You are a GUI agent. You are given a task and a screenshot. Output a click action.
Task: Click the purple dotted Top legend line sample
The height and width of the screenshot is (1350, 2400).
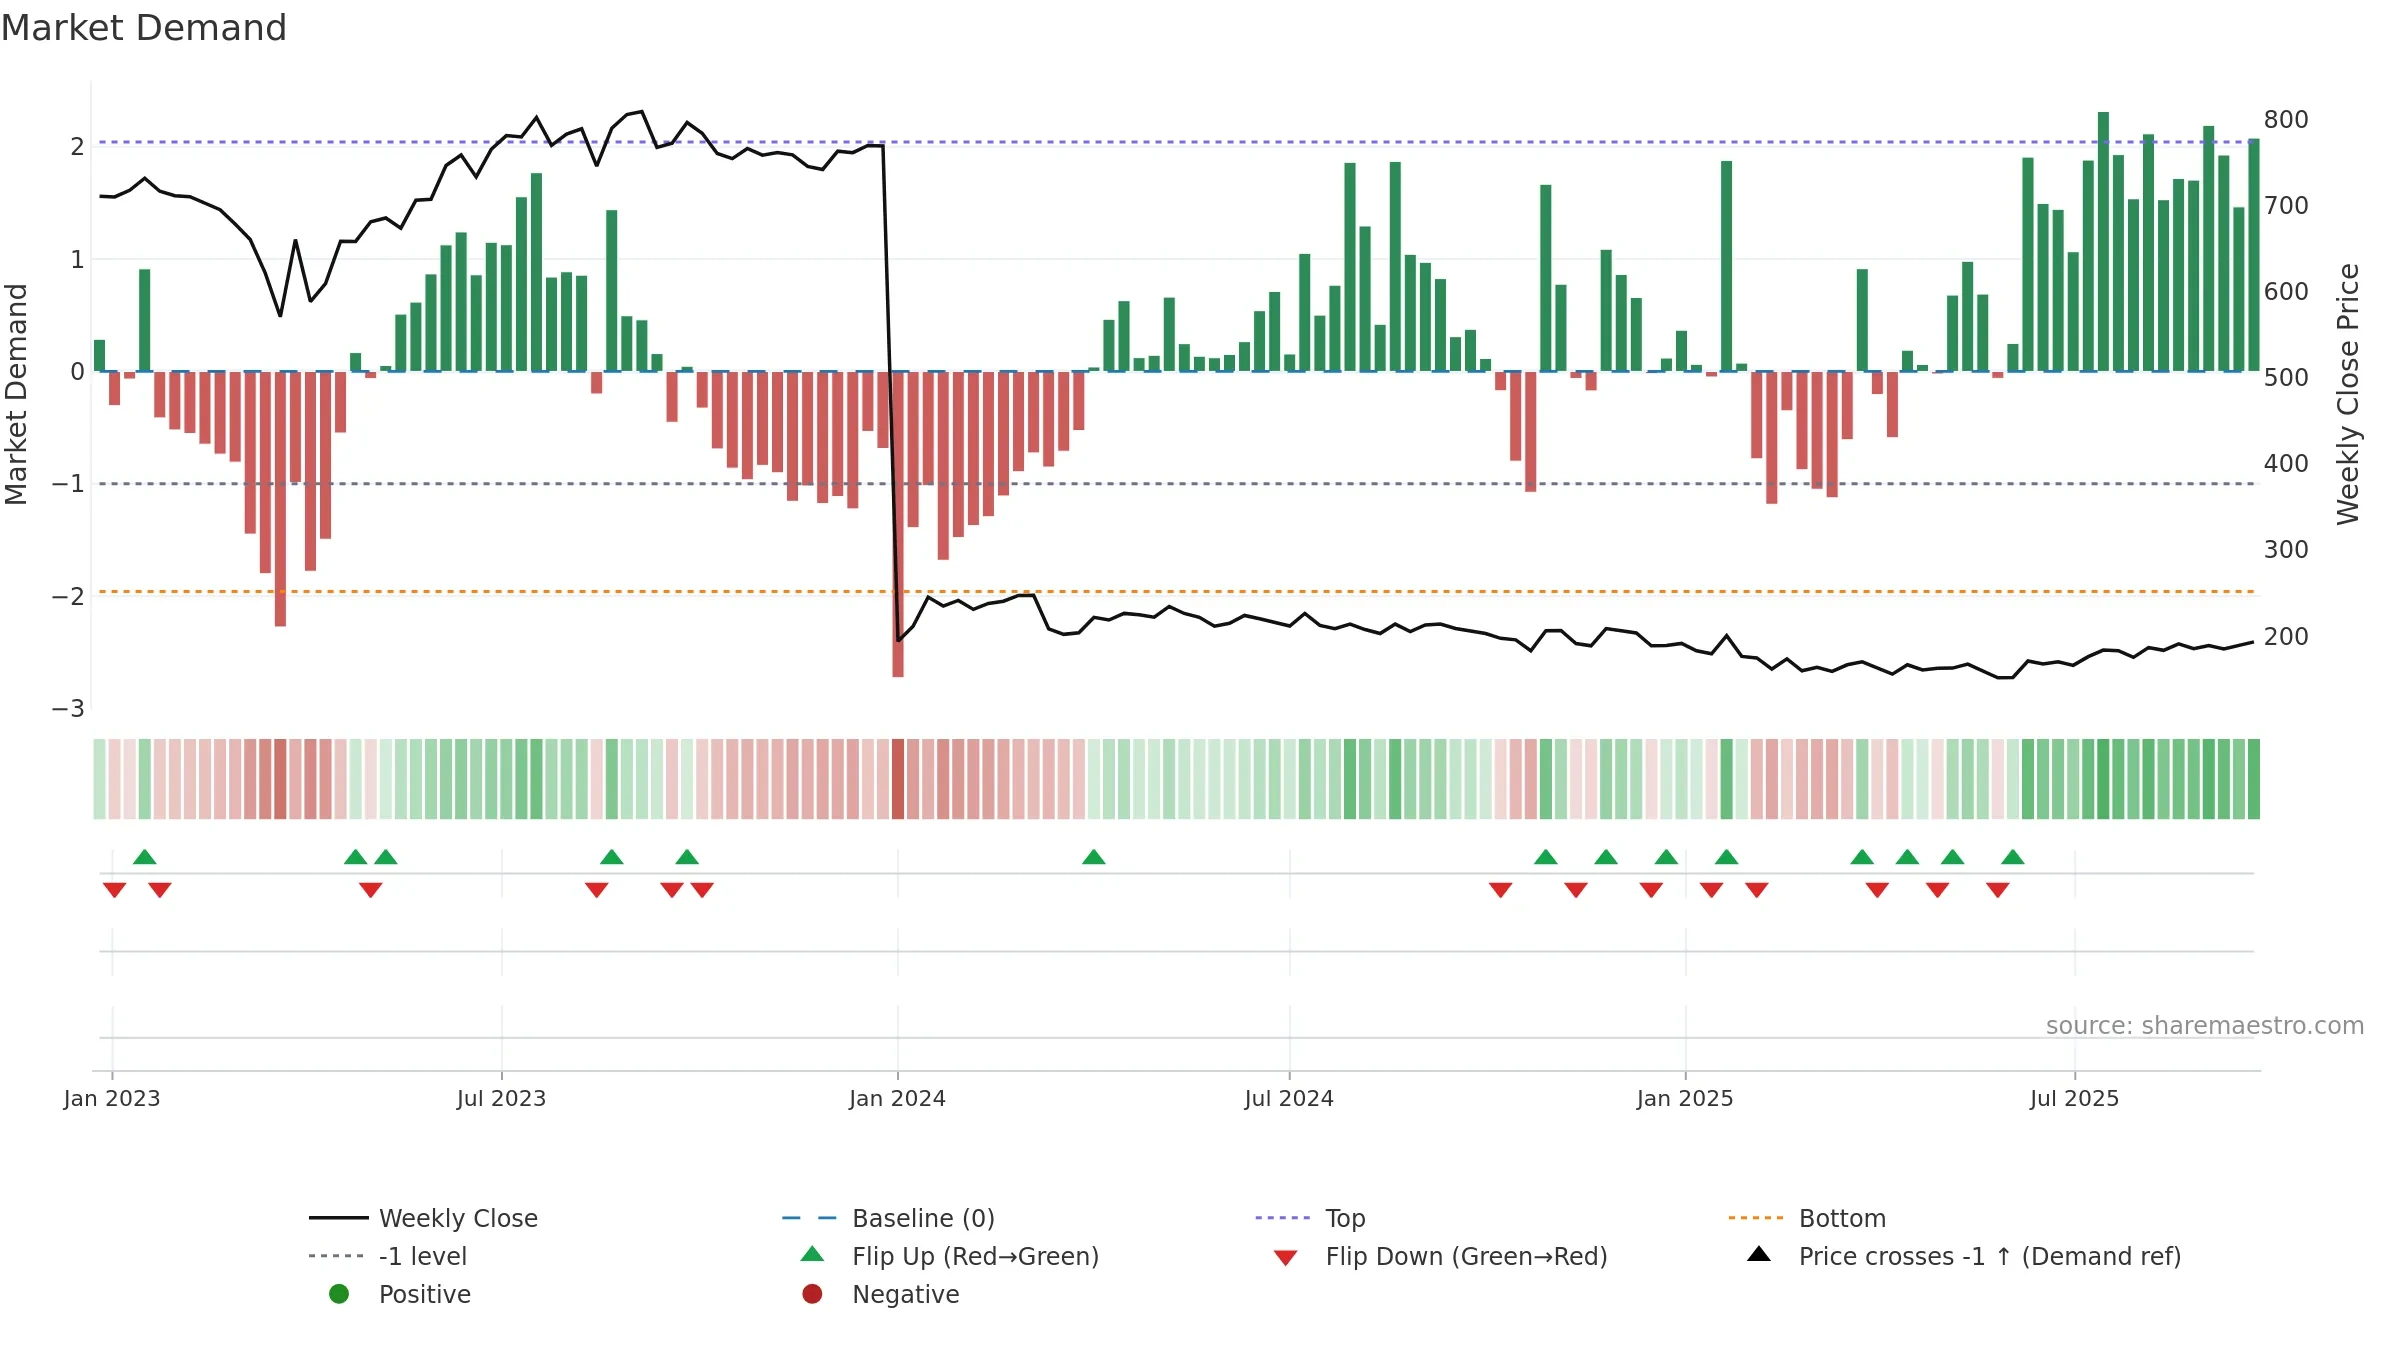point(1283,1218)
